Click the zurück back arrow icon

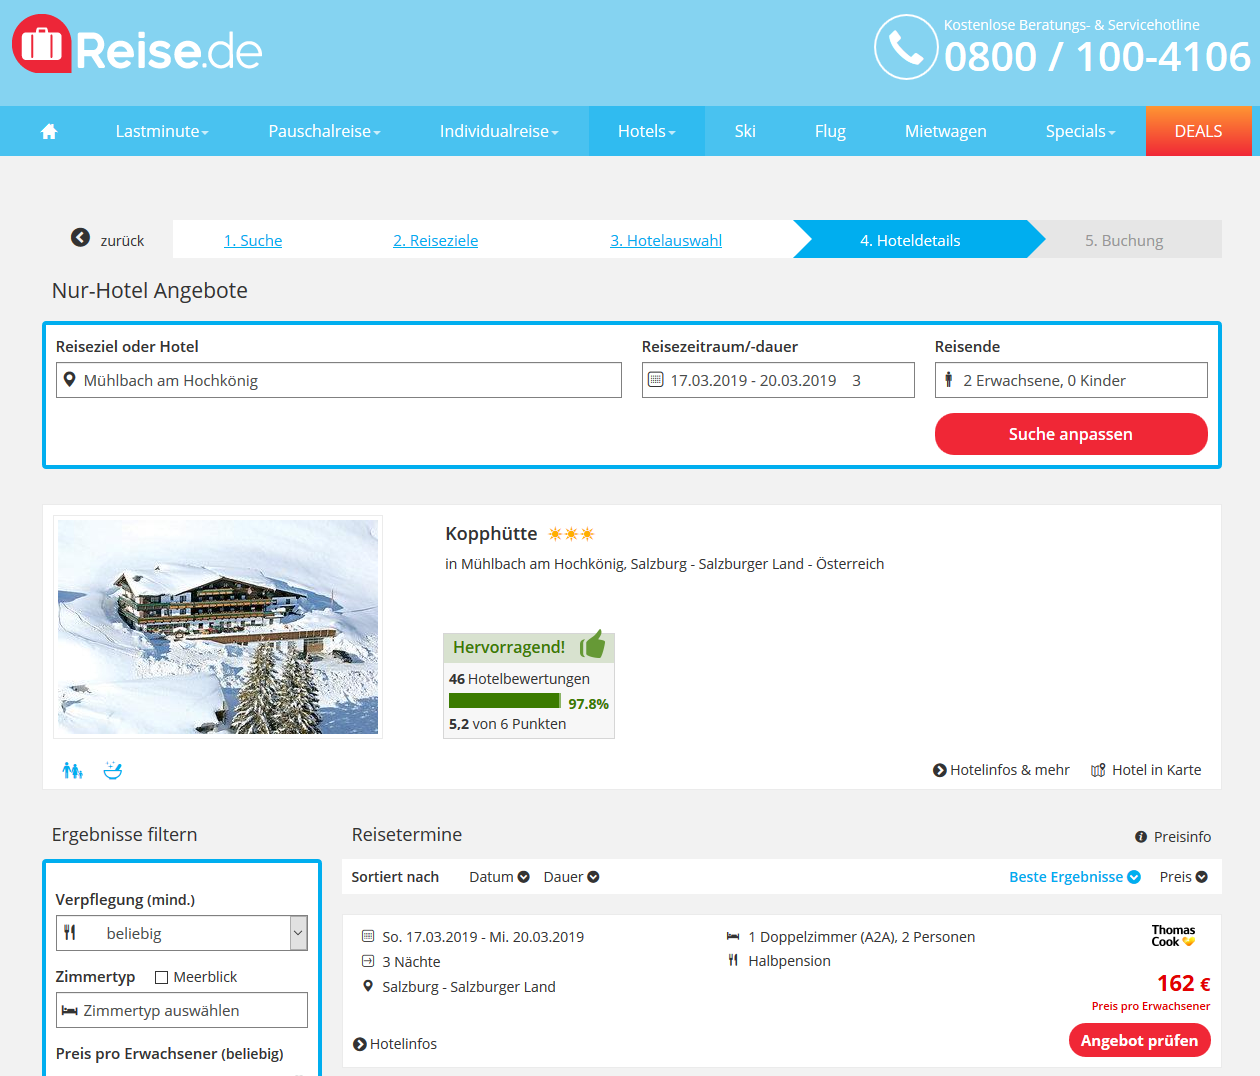coord(80,237)
